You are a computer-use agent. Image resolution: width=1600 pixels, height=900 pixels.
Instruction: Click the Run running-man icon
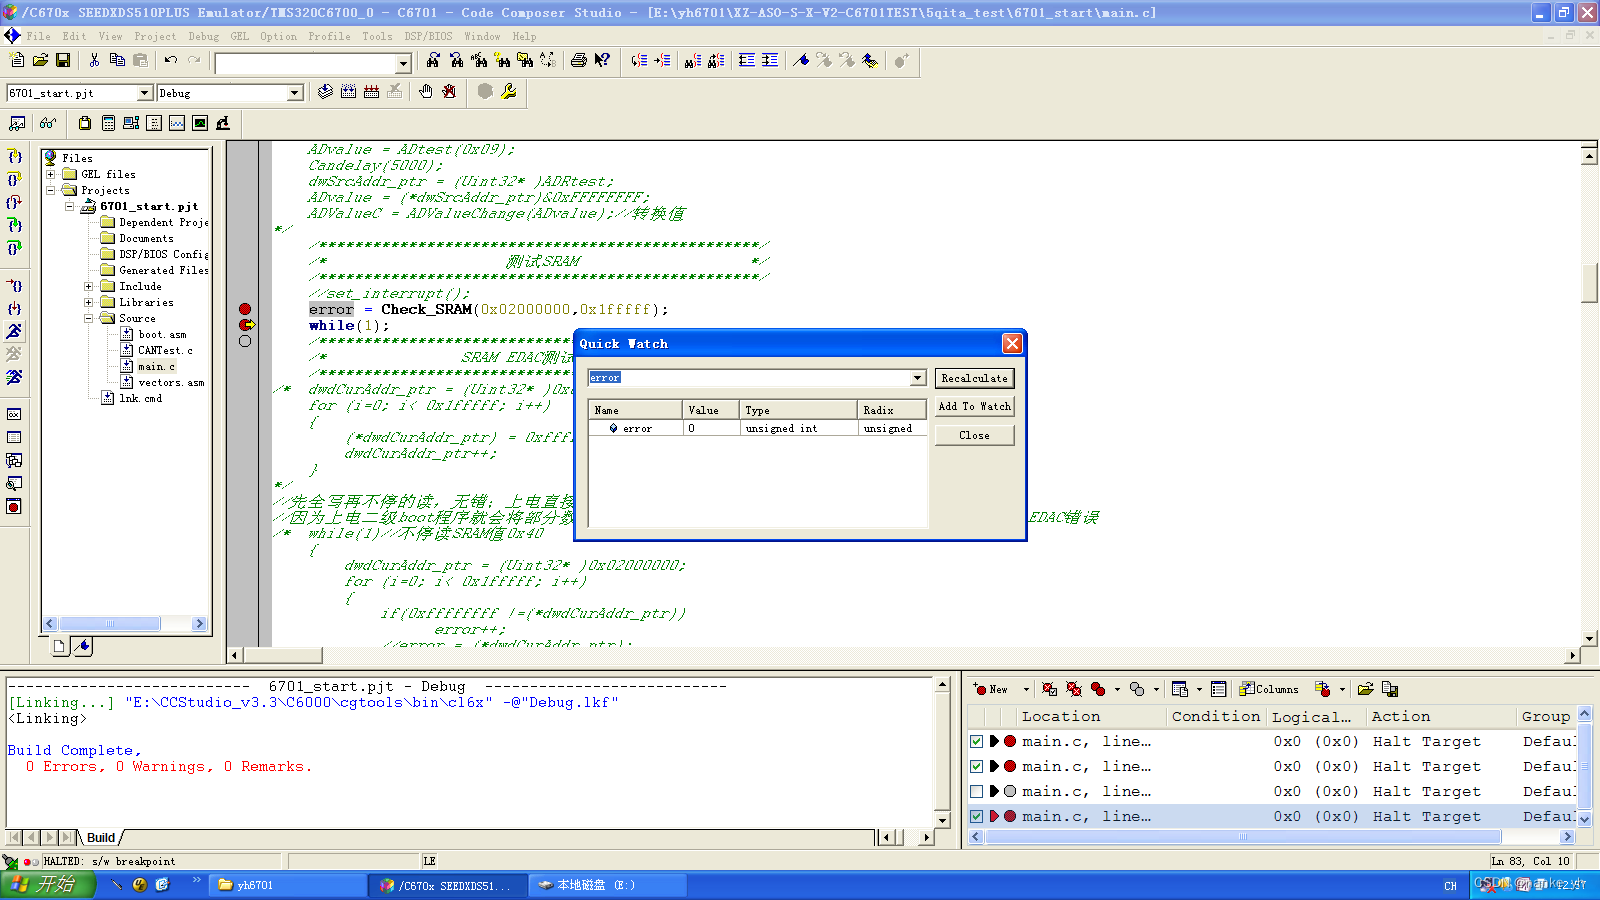(14, 331)
